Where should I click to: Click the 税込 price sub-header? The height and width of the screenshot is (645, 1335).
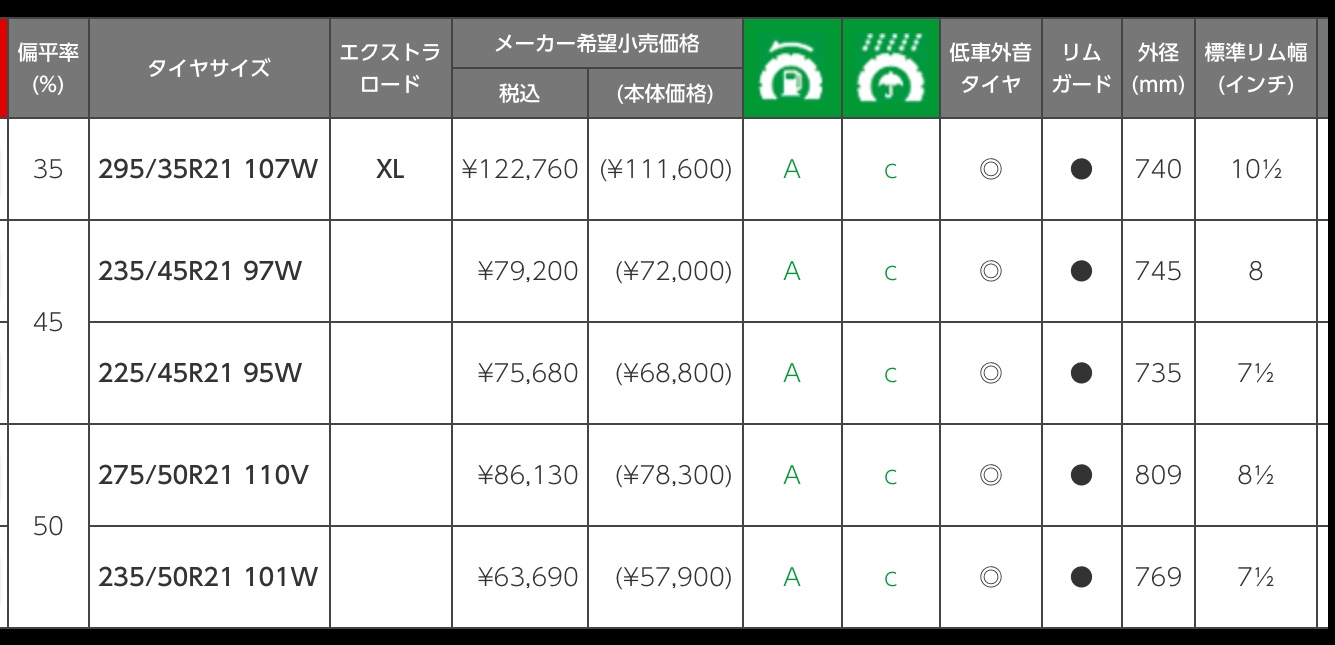(520, 94)
